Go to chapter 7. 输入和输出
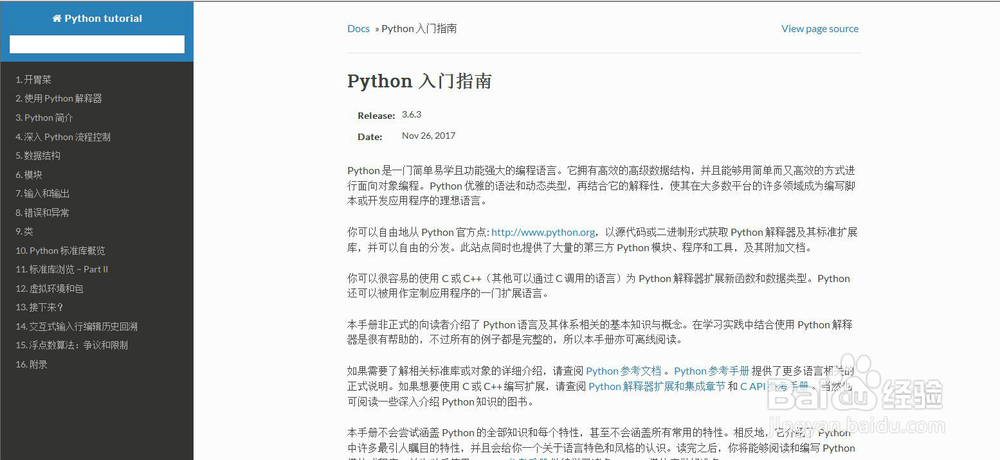Image resolution: width=1000 pixels, height=460 pixels. (x=42, y=193)
